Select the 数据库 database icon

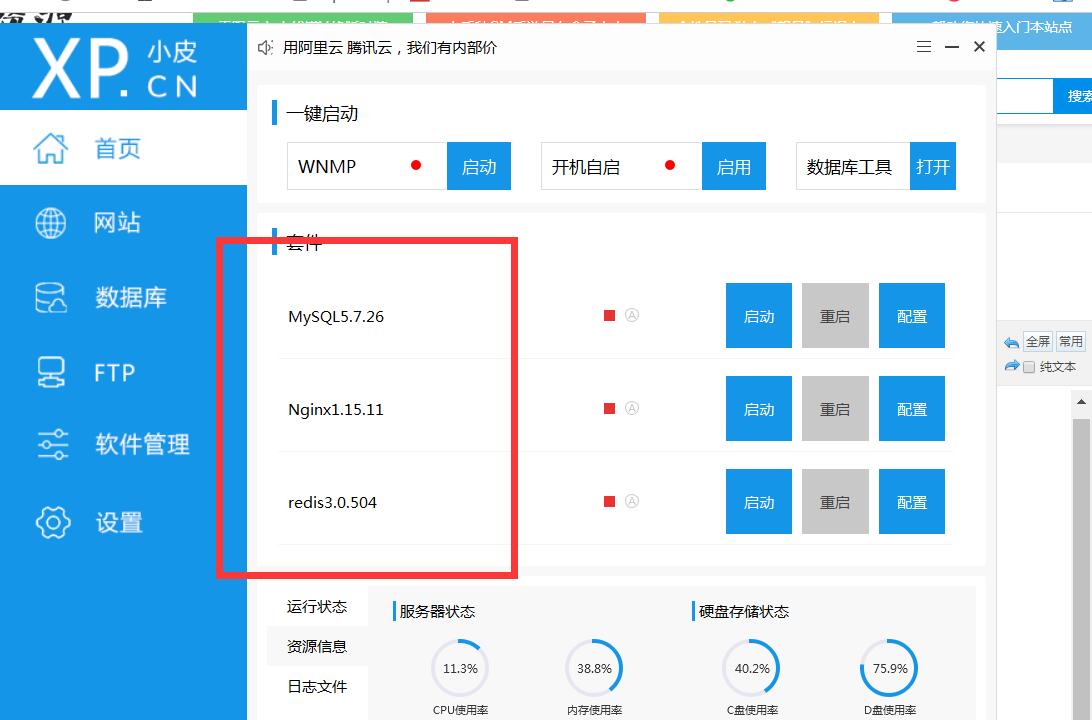point(51,297)
